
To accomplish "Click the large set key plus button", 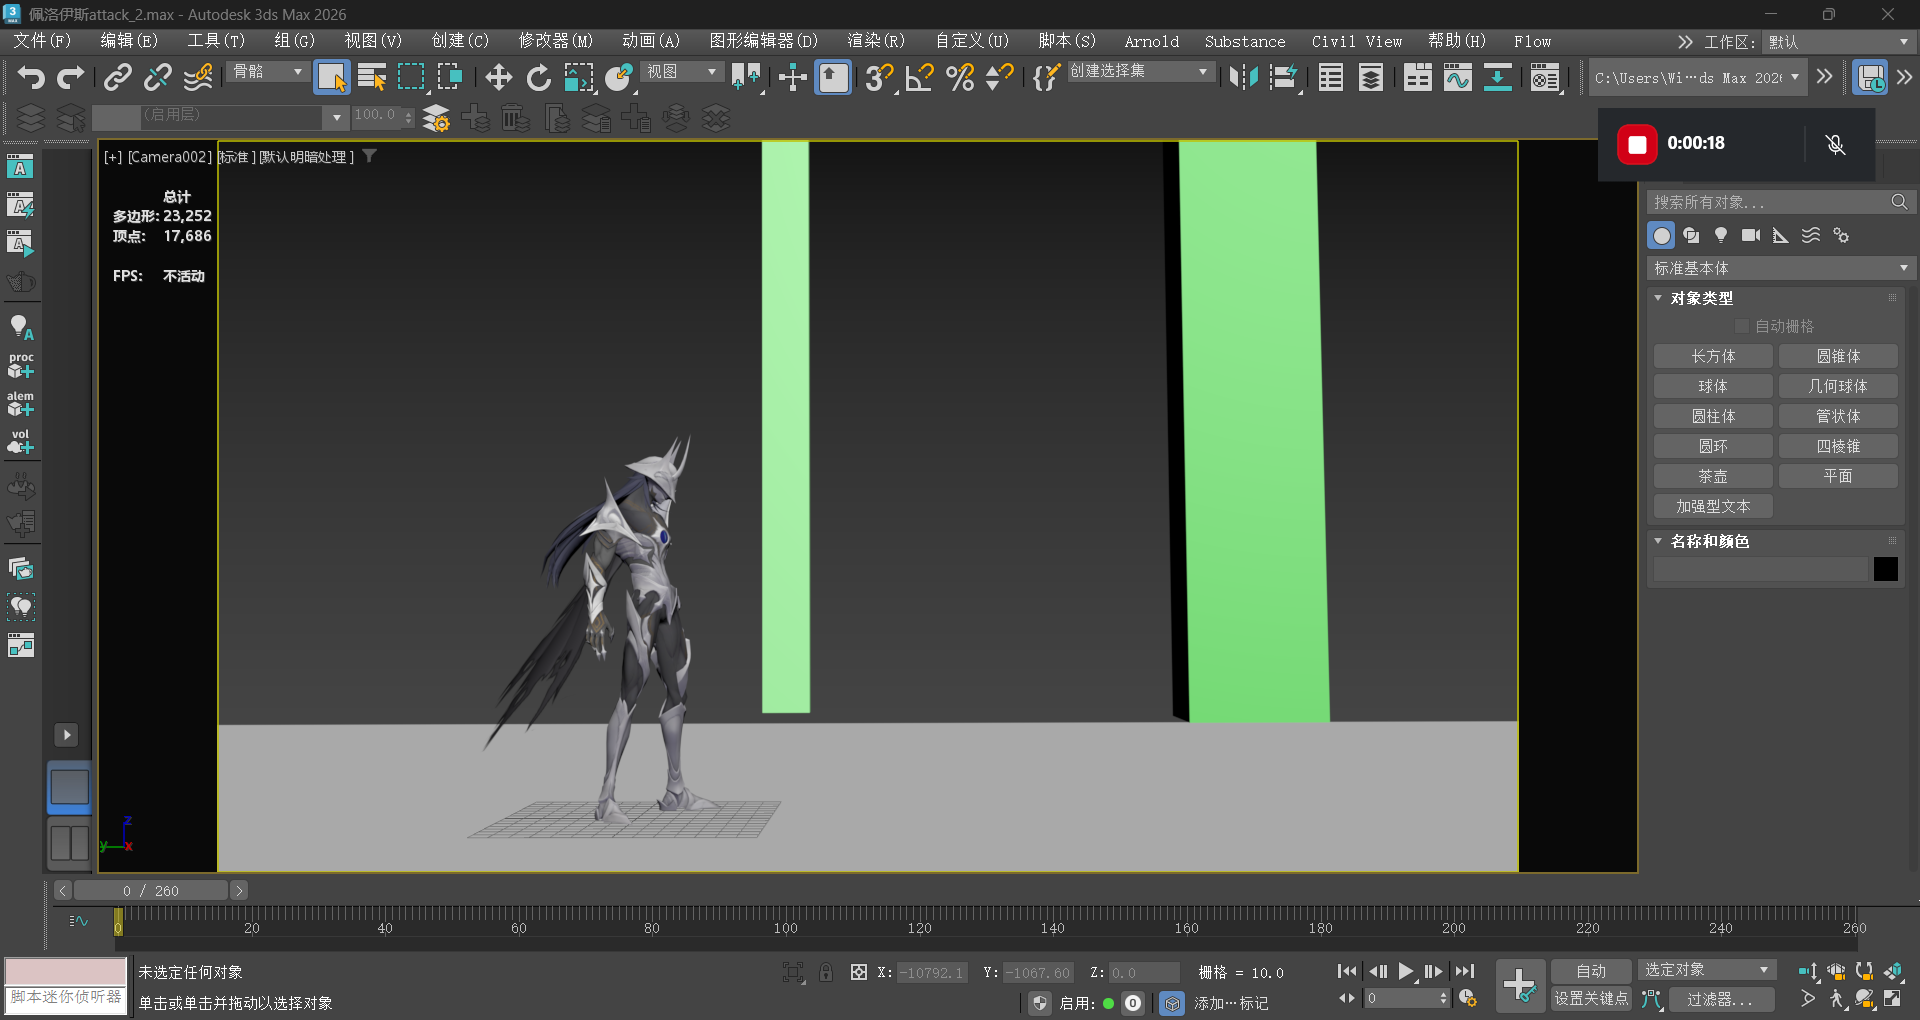I will 1520,985.
